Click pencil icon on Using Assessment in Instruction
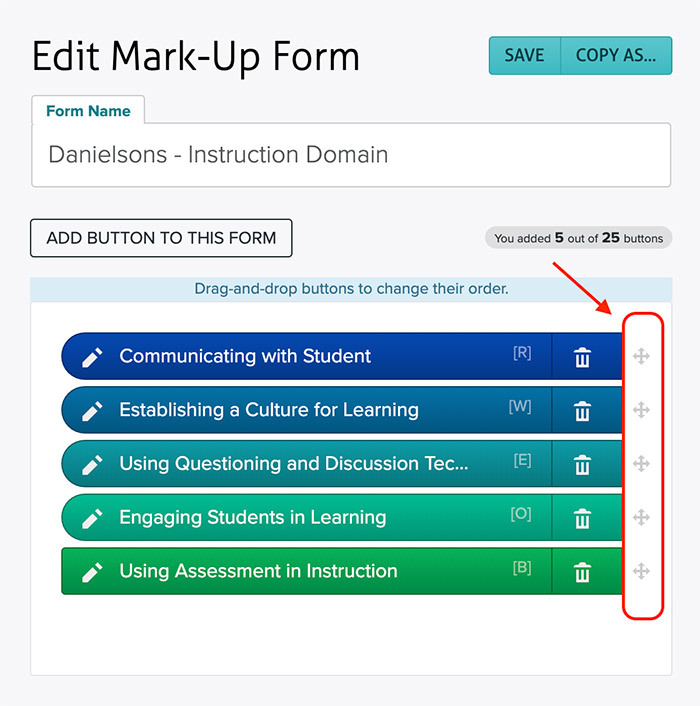 click(x=92, y=572)
